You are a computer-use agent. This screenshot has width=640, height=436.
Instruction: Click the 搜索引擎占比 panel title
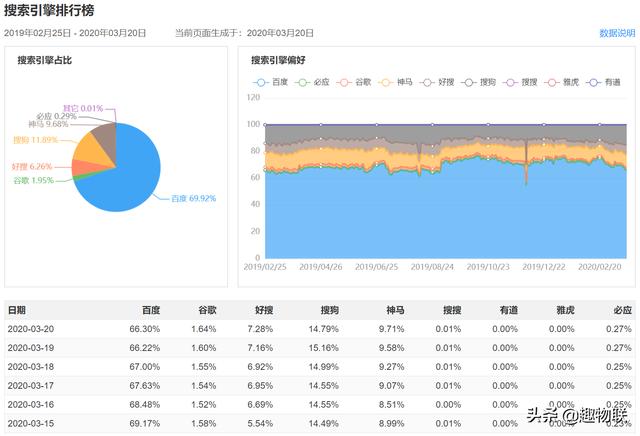pos(44,60)
